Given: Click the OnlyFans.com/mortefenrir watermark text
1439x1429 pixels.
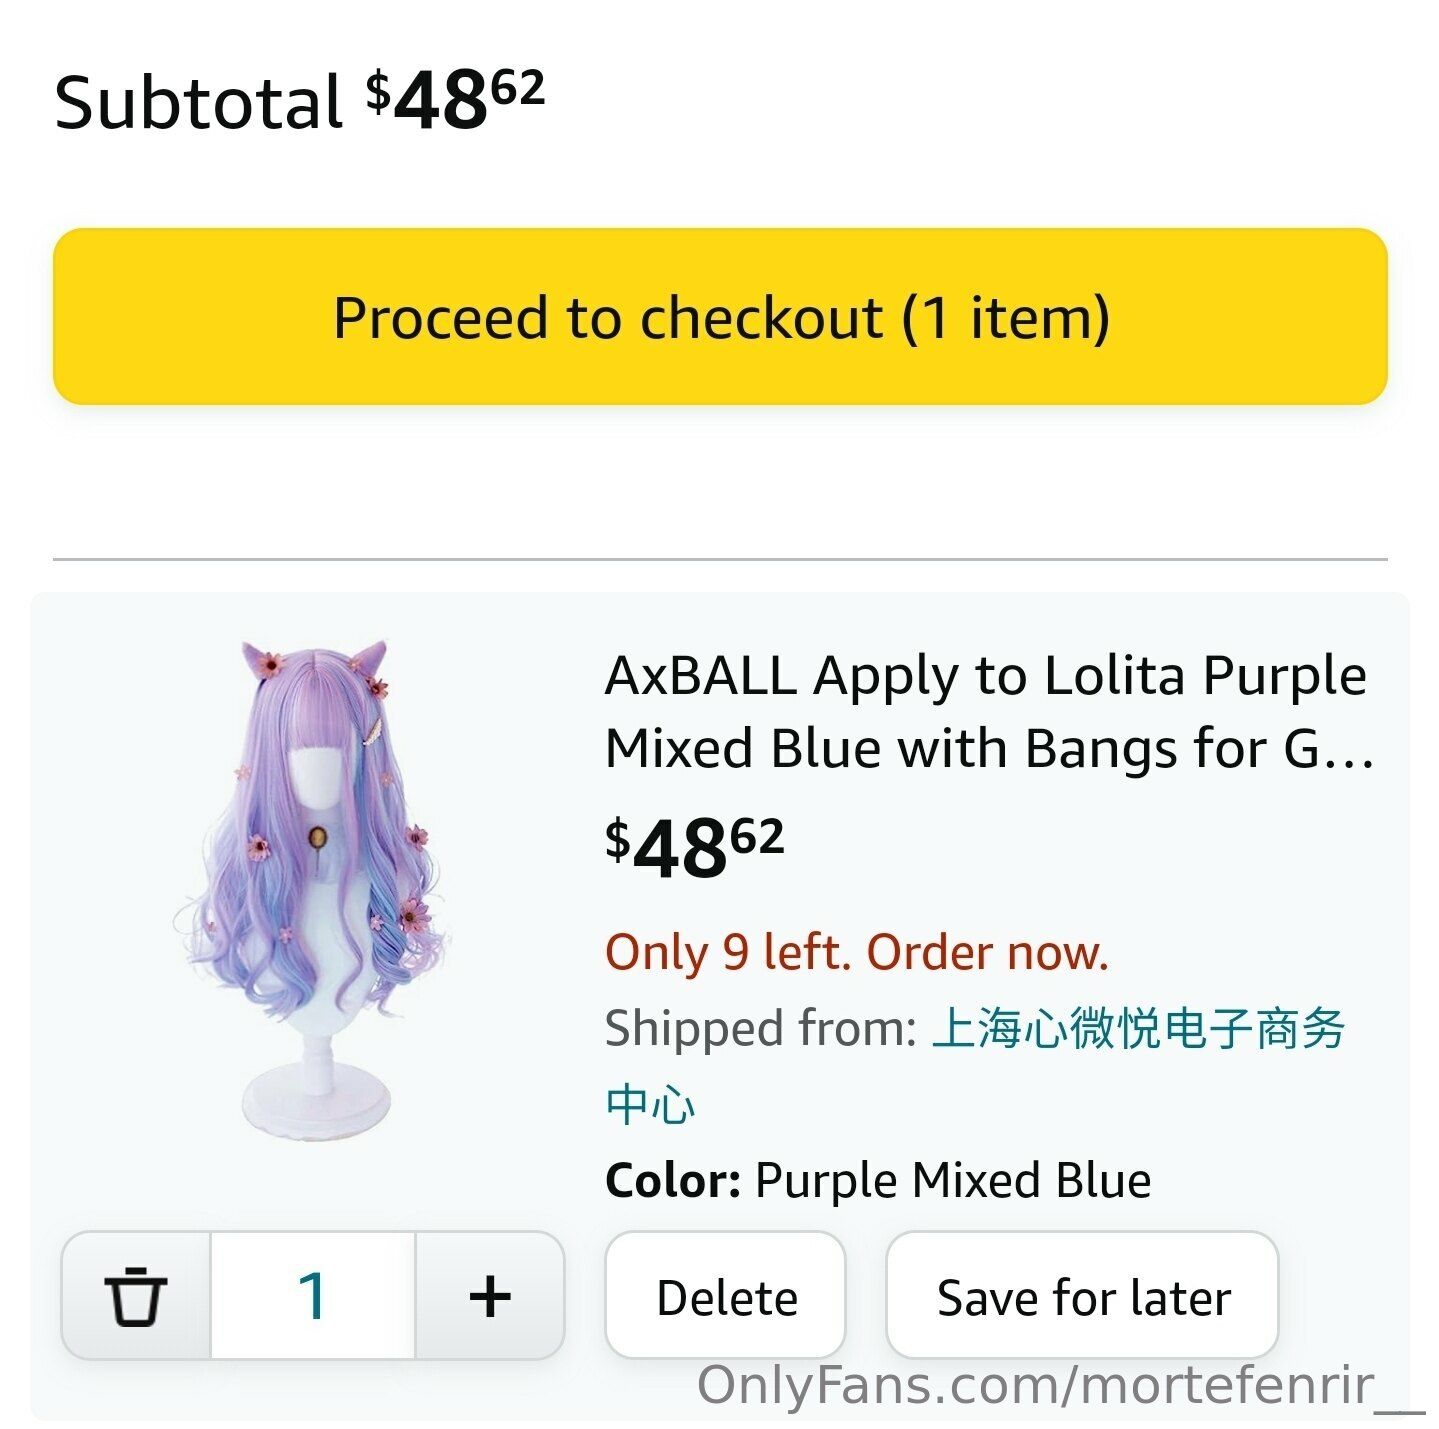Looking at the screenshot, I should click(1058, 1386).
